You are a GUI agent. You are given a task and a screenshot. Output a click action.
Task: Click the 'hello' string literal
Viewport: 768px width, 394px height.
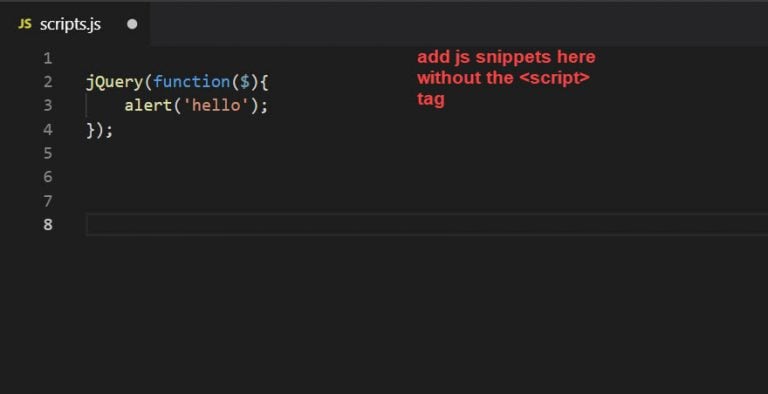point(216,105)
